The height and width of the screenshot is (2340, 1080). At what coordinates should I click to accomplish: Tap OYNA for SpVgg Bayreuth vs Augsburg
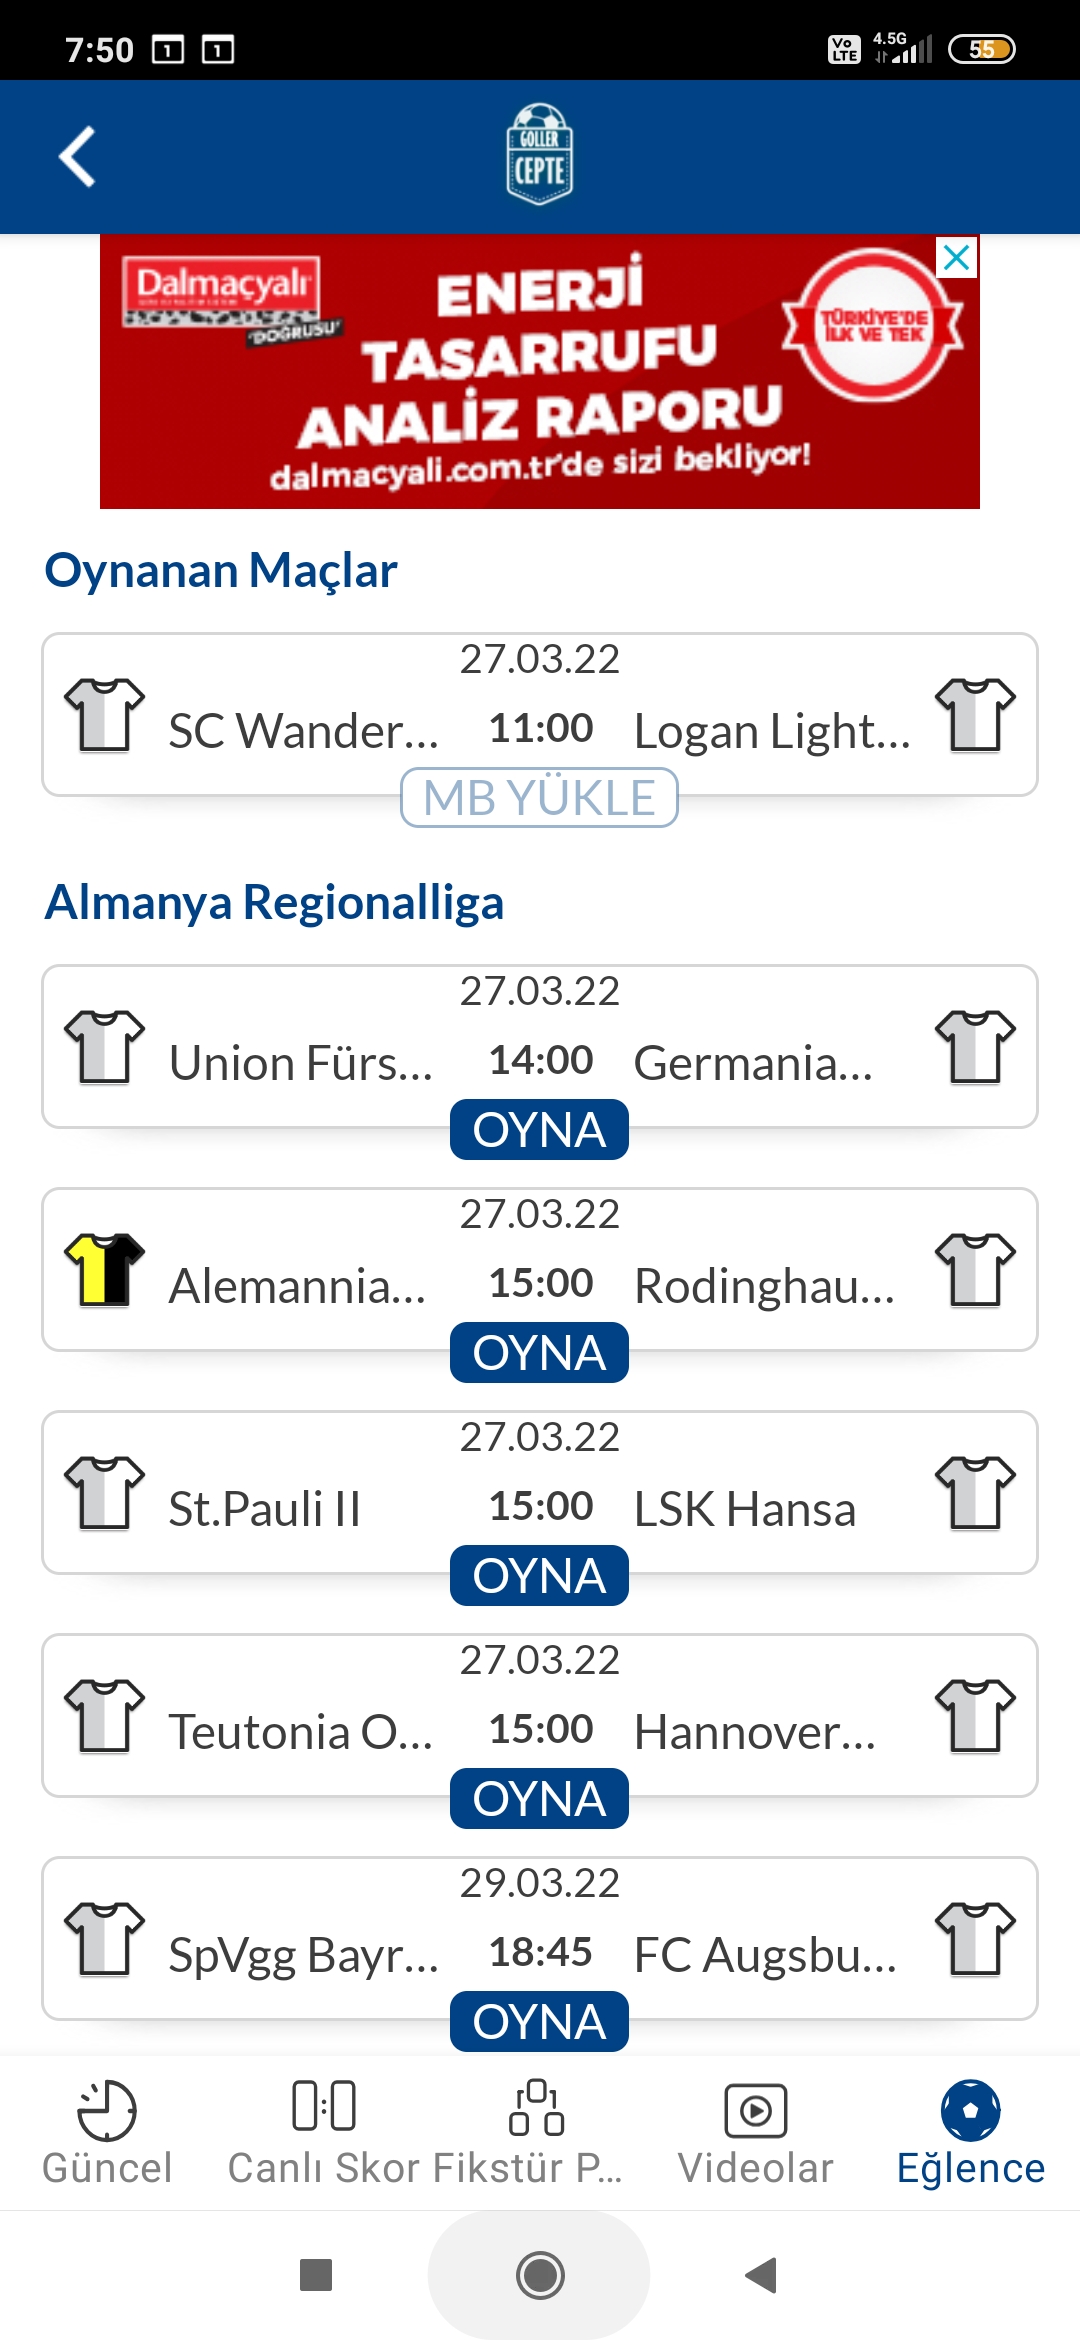point(539,2022)
